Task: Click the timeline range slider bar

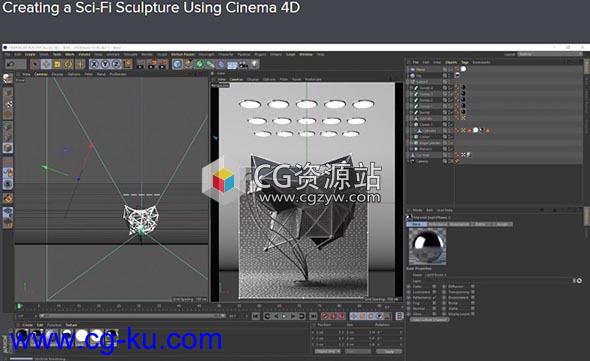Action: pos(132,316)
